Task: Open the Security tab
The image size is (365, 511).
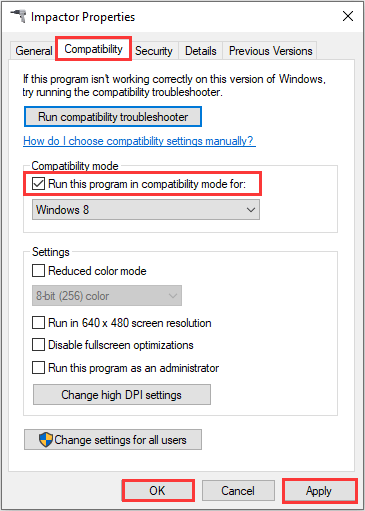Action: click(x=154, y=51)
